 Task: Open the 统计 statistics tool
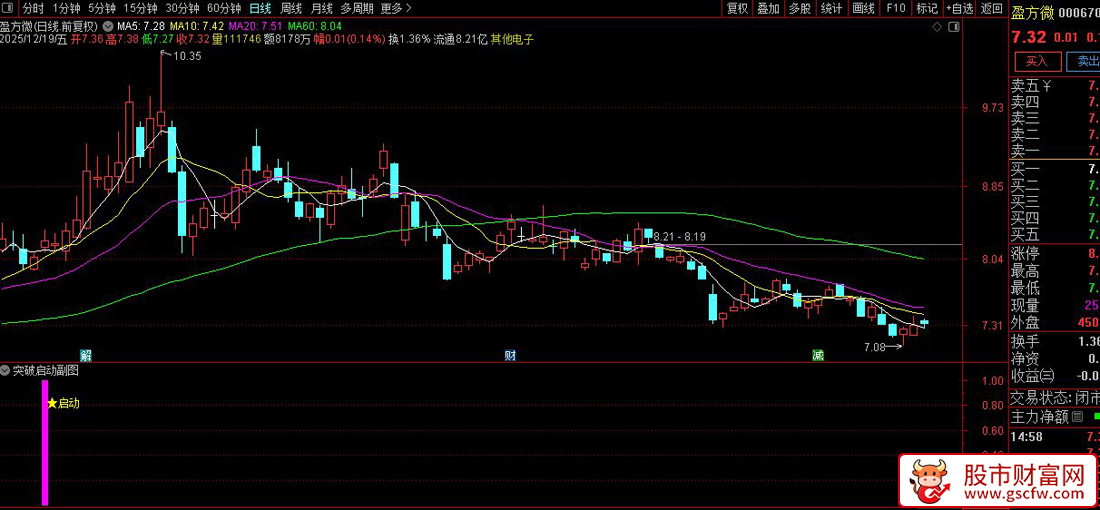pyautogui.click(x=831, y=8)
